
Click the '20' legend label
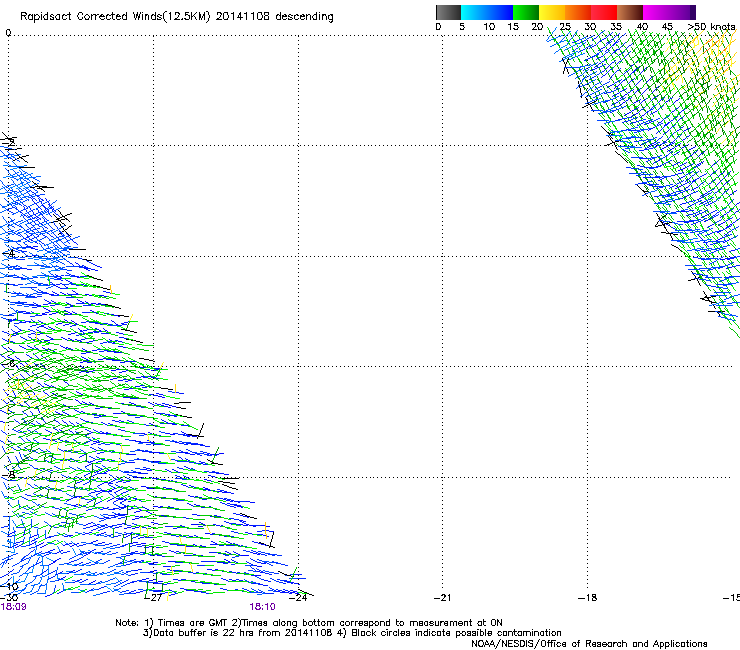pyautogui.click(x=537, y=27)
